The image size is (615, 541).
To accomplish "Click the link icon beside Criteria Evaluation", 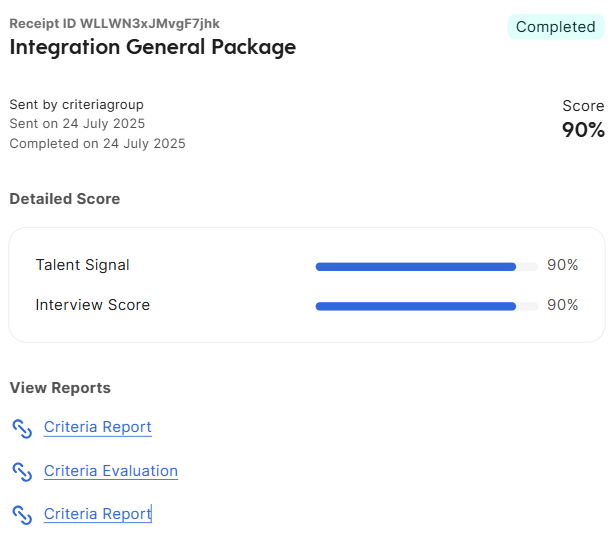I will (x=22, y=472).
